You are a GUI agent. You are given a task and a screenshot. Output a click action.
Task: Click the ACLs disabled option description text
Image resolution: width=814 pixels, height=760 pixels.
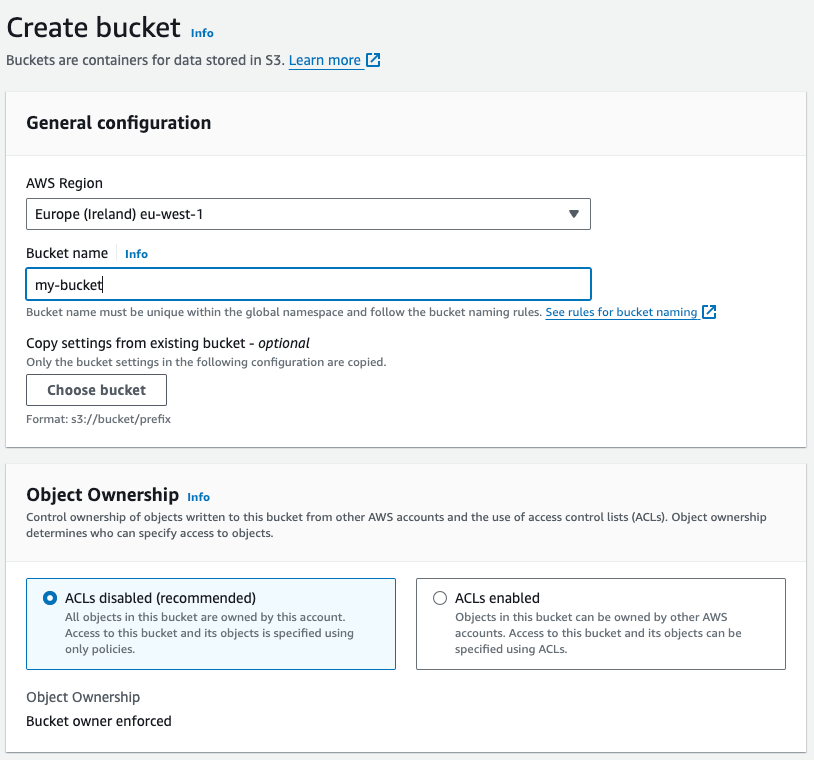pyautogui.click(x=208, y=633)
